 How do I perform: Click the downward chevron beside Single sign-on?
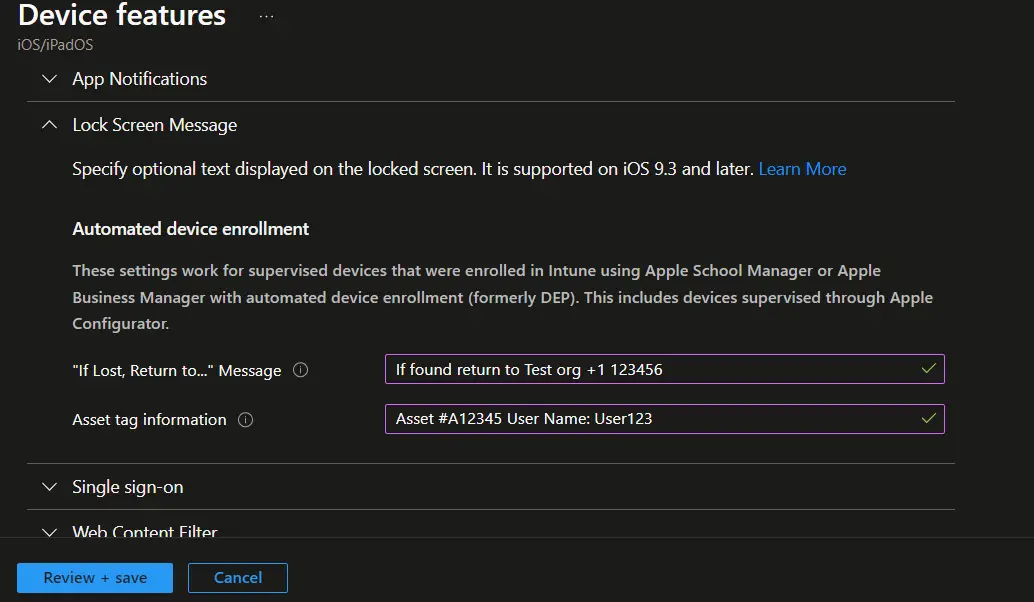pyautogui.click(x=49, y=487)
